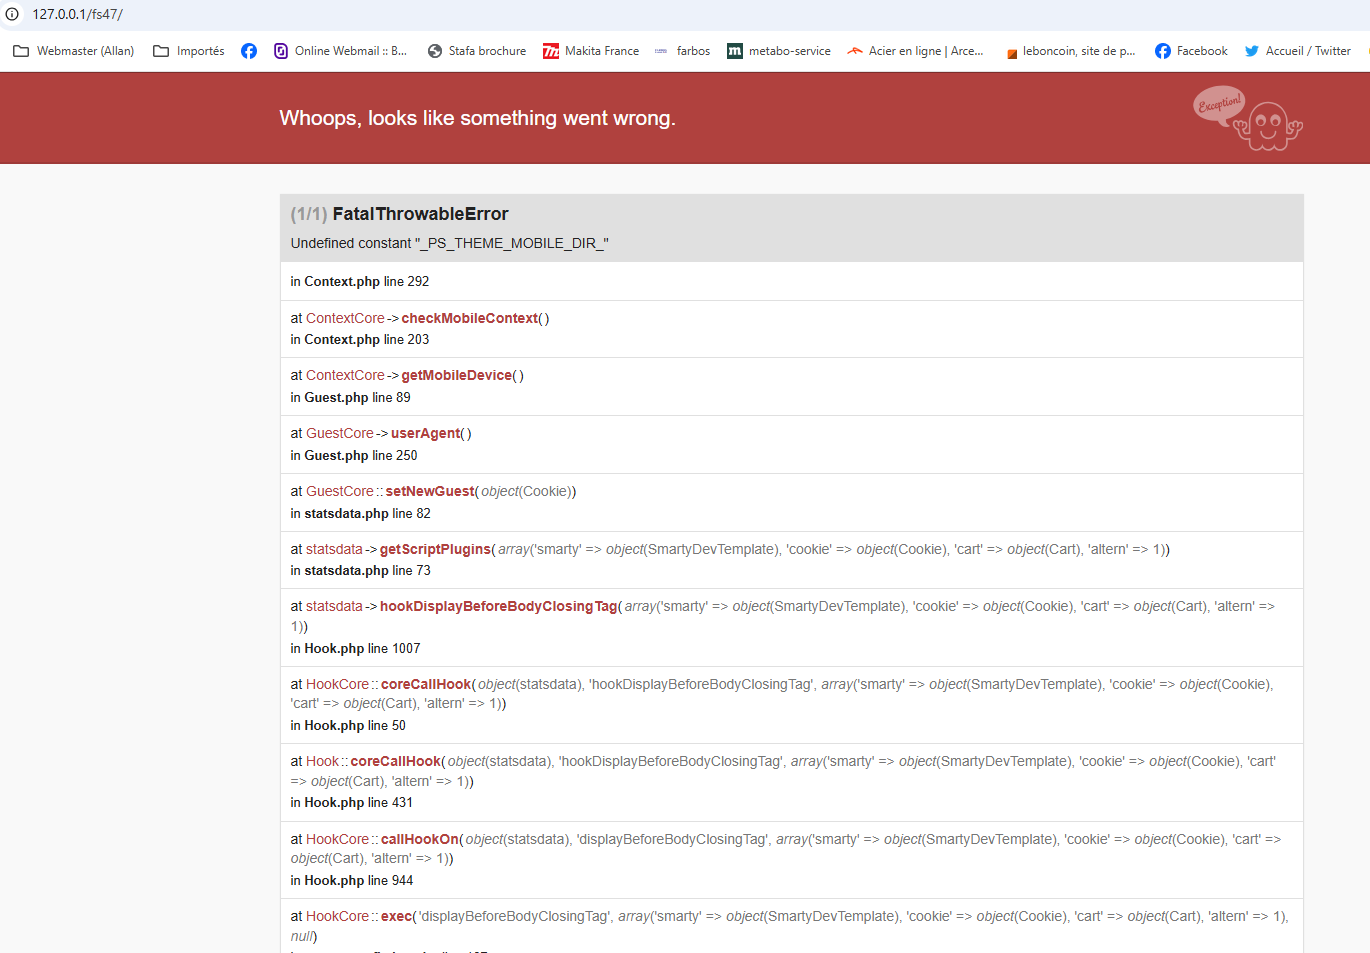Click the 'in Context.php line 203' text
Image resolution: width=1370 pixels, height=953 pixels.
point(360,339)
